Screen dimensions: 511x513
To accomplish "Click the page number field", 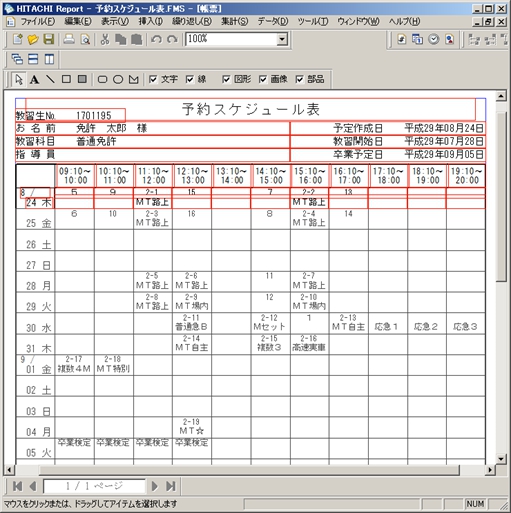I will click(94, 486).
